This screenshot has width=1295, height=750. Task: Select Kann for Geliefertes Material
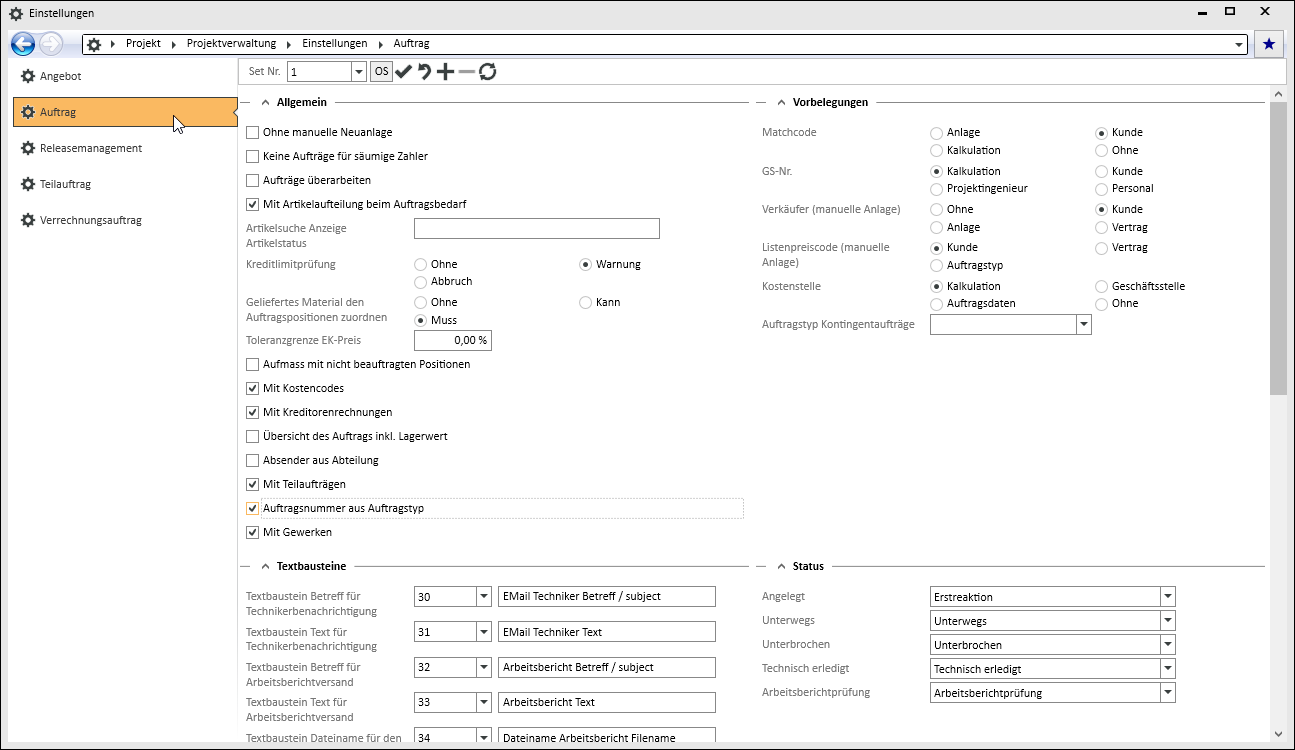click(x=586, y=302)
